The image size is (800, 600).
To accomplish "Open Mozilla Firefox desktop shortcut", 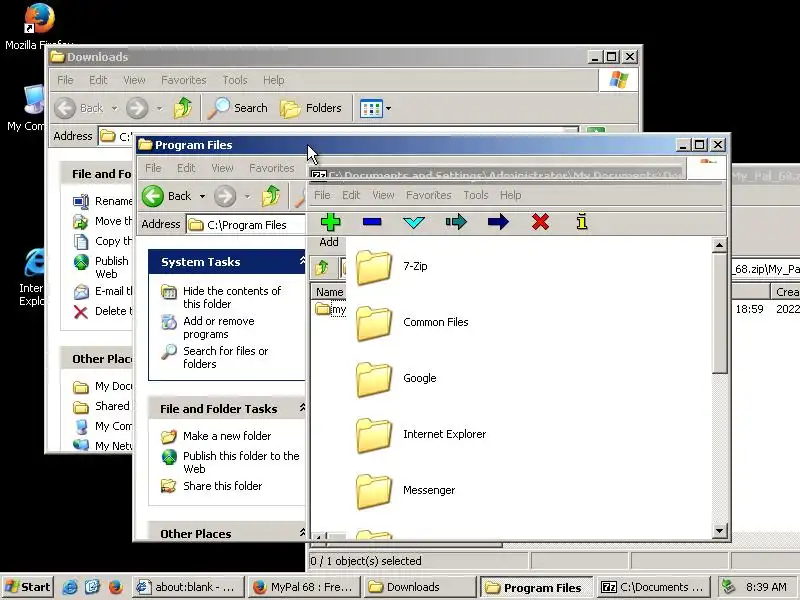I will pos(39,27).
